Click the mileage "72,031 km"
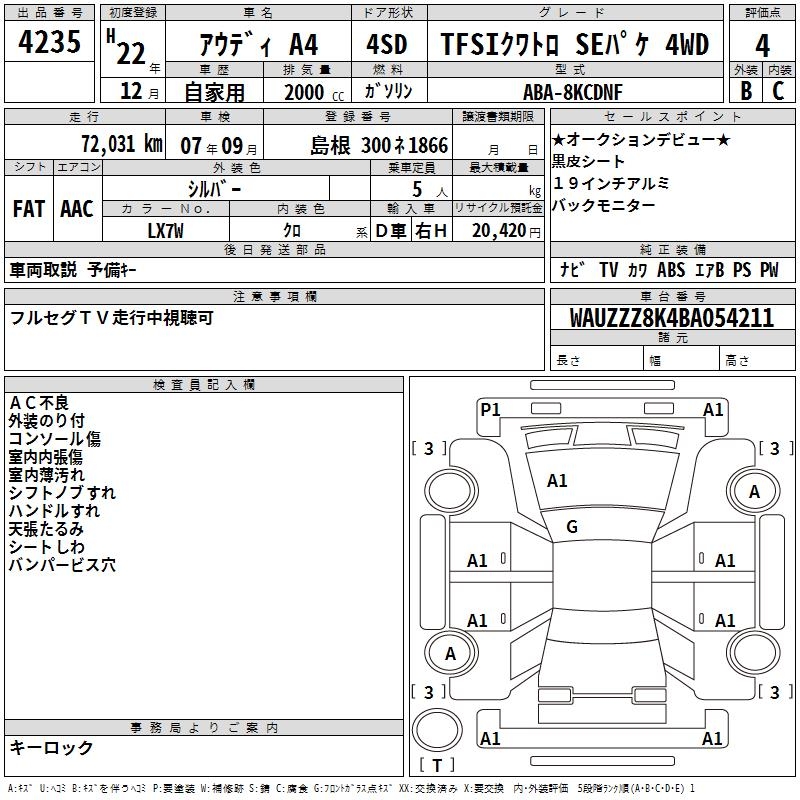 tap(122, 143)
